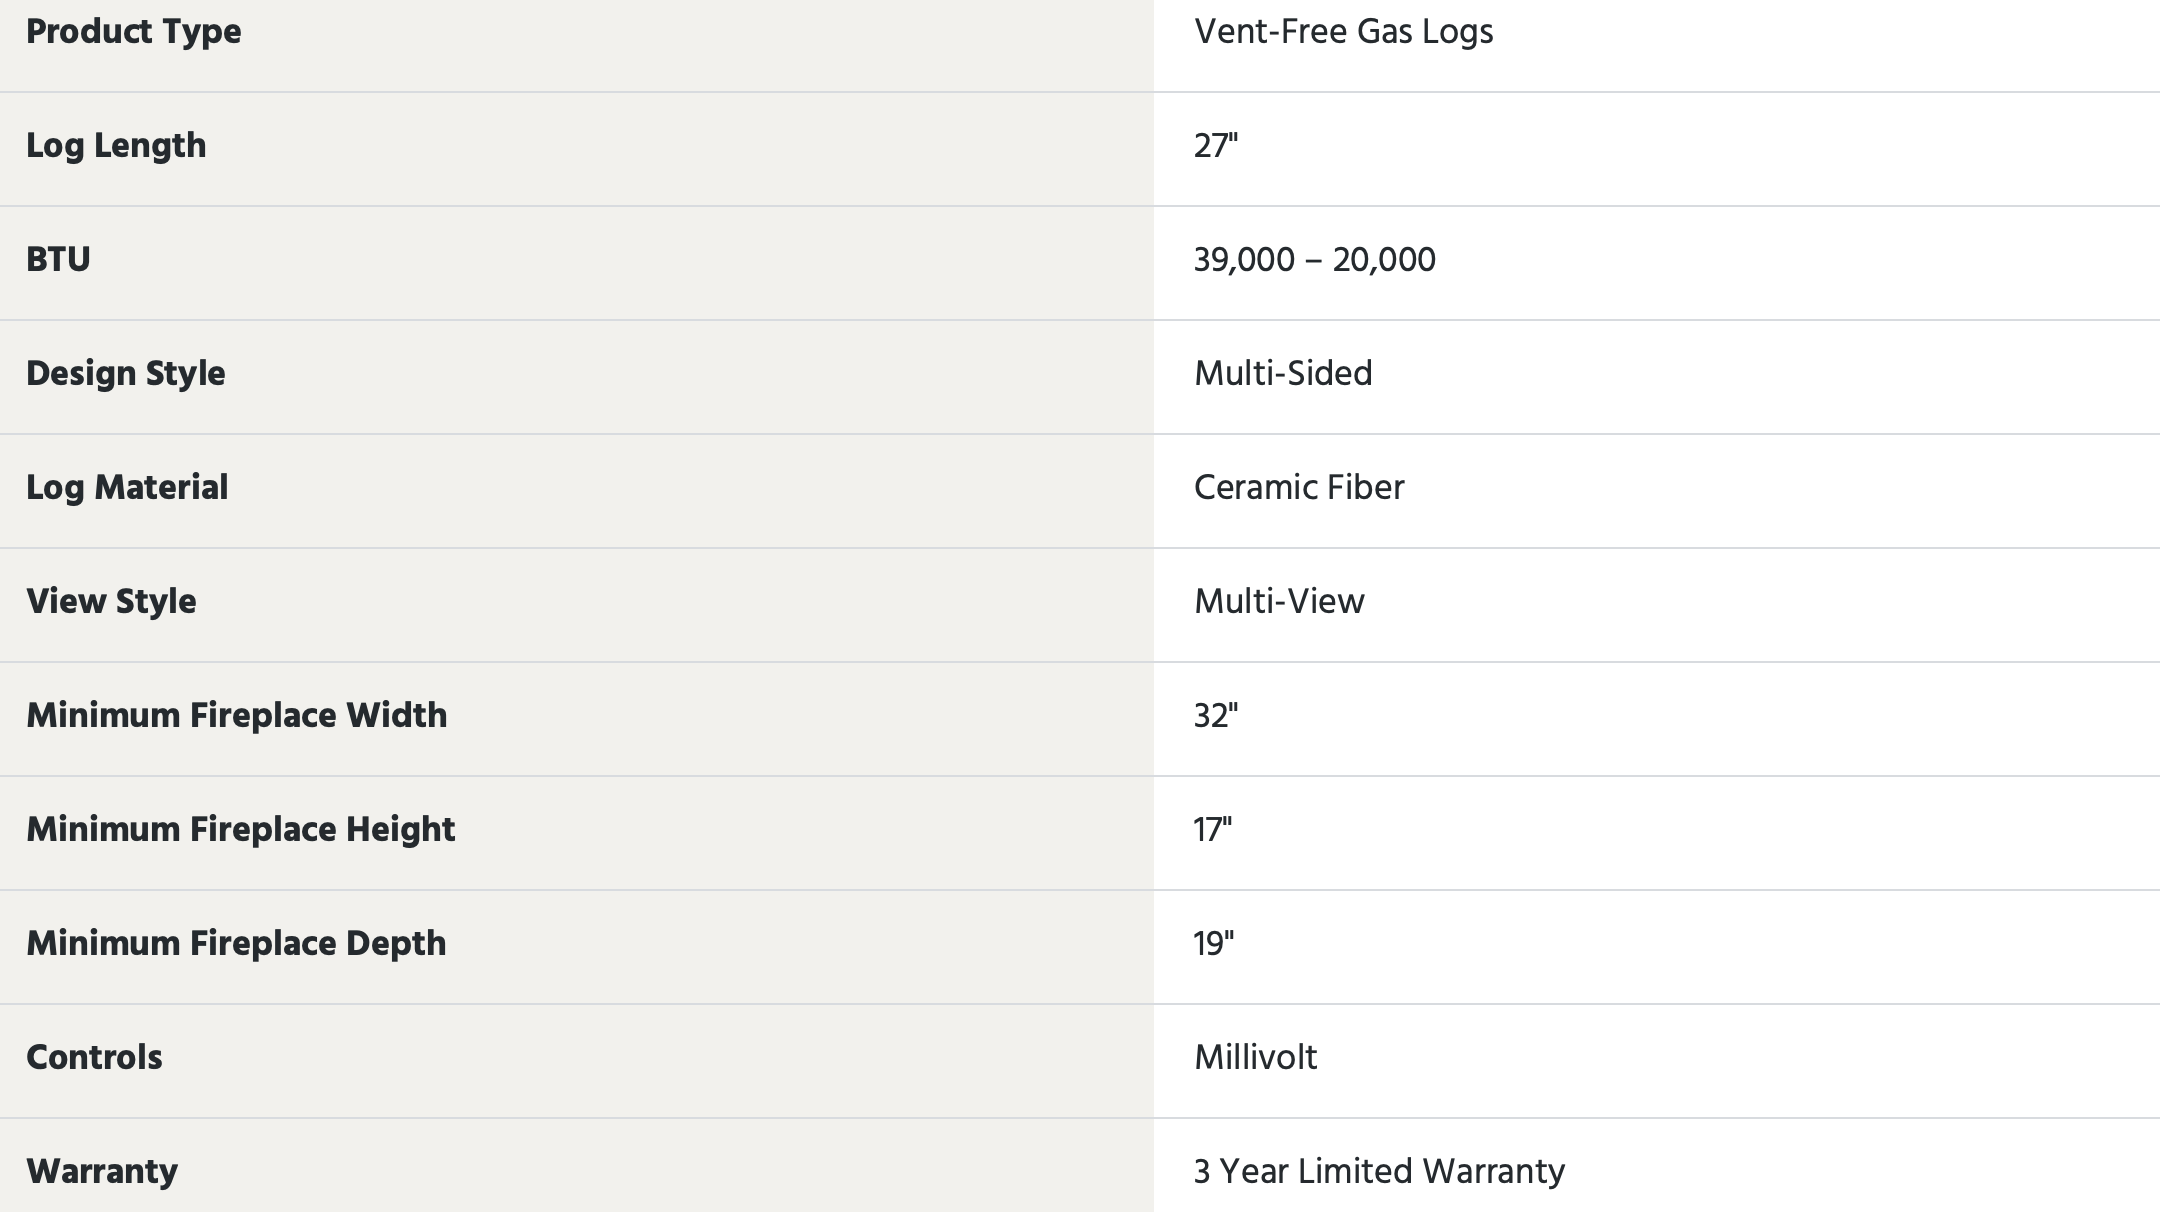Click the Minimum Fireplace Width label
This screenshot has width=2160, height=1212.
236,716
